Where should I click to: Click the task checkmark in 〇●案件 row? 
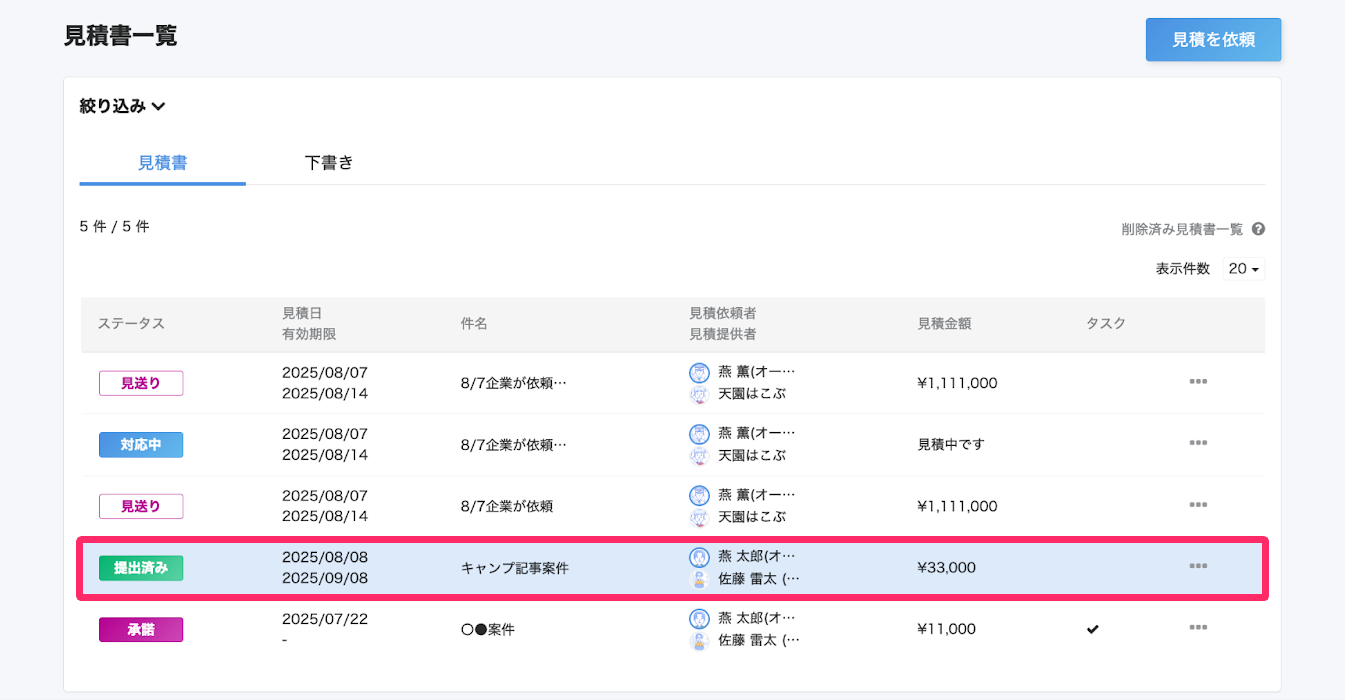pyautogui.click(x=1093, y=629)
